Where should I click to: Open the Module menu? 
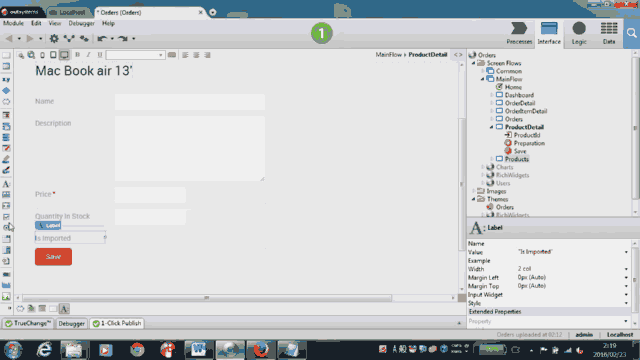click(13, 23)
